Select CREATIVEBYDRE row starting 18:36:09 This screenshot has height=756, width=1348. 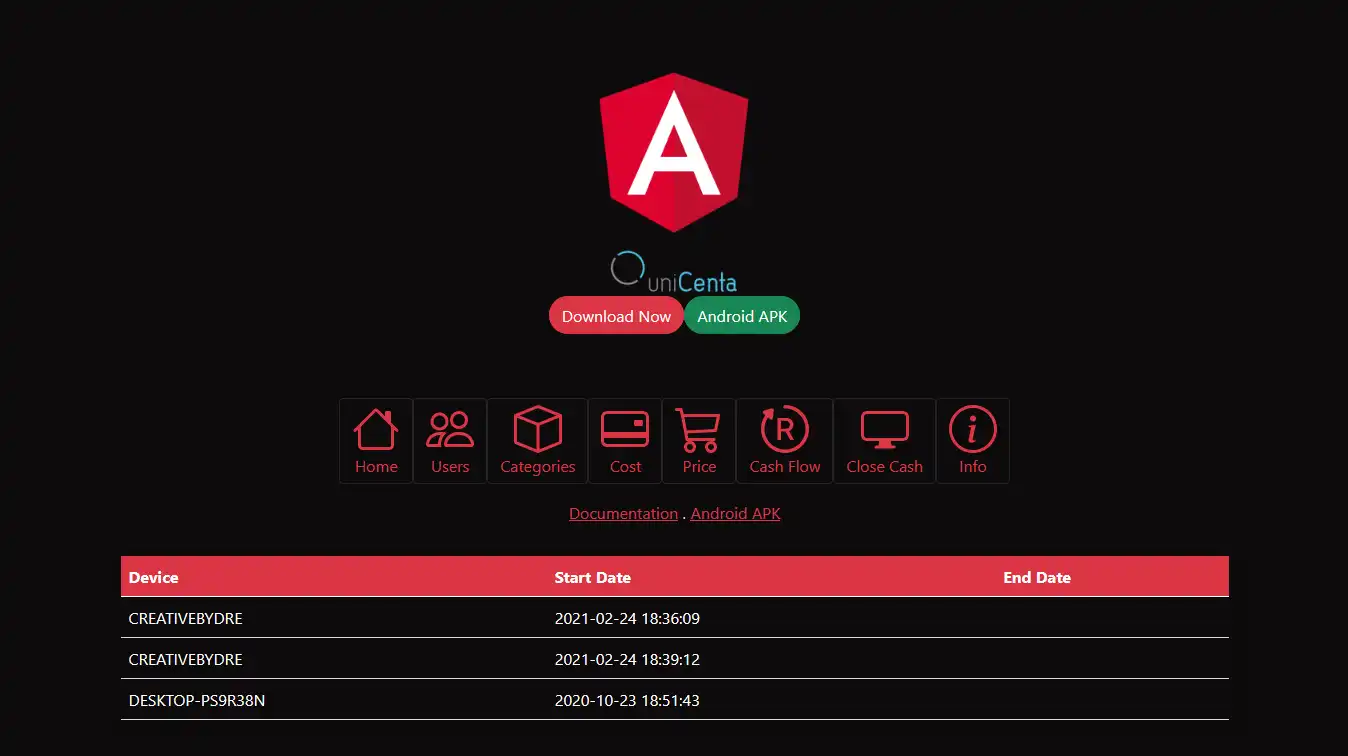pyautogui.click(x=675, y=618)
